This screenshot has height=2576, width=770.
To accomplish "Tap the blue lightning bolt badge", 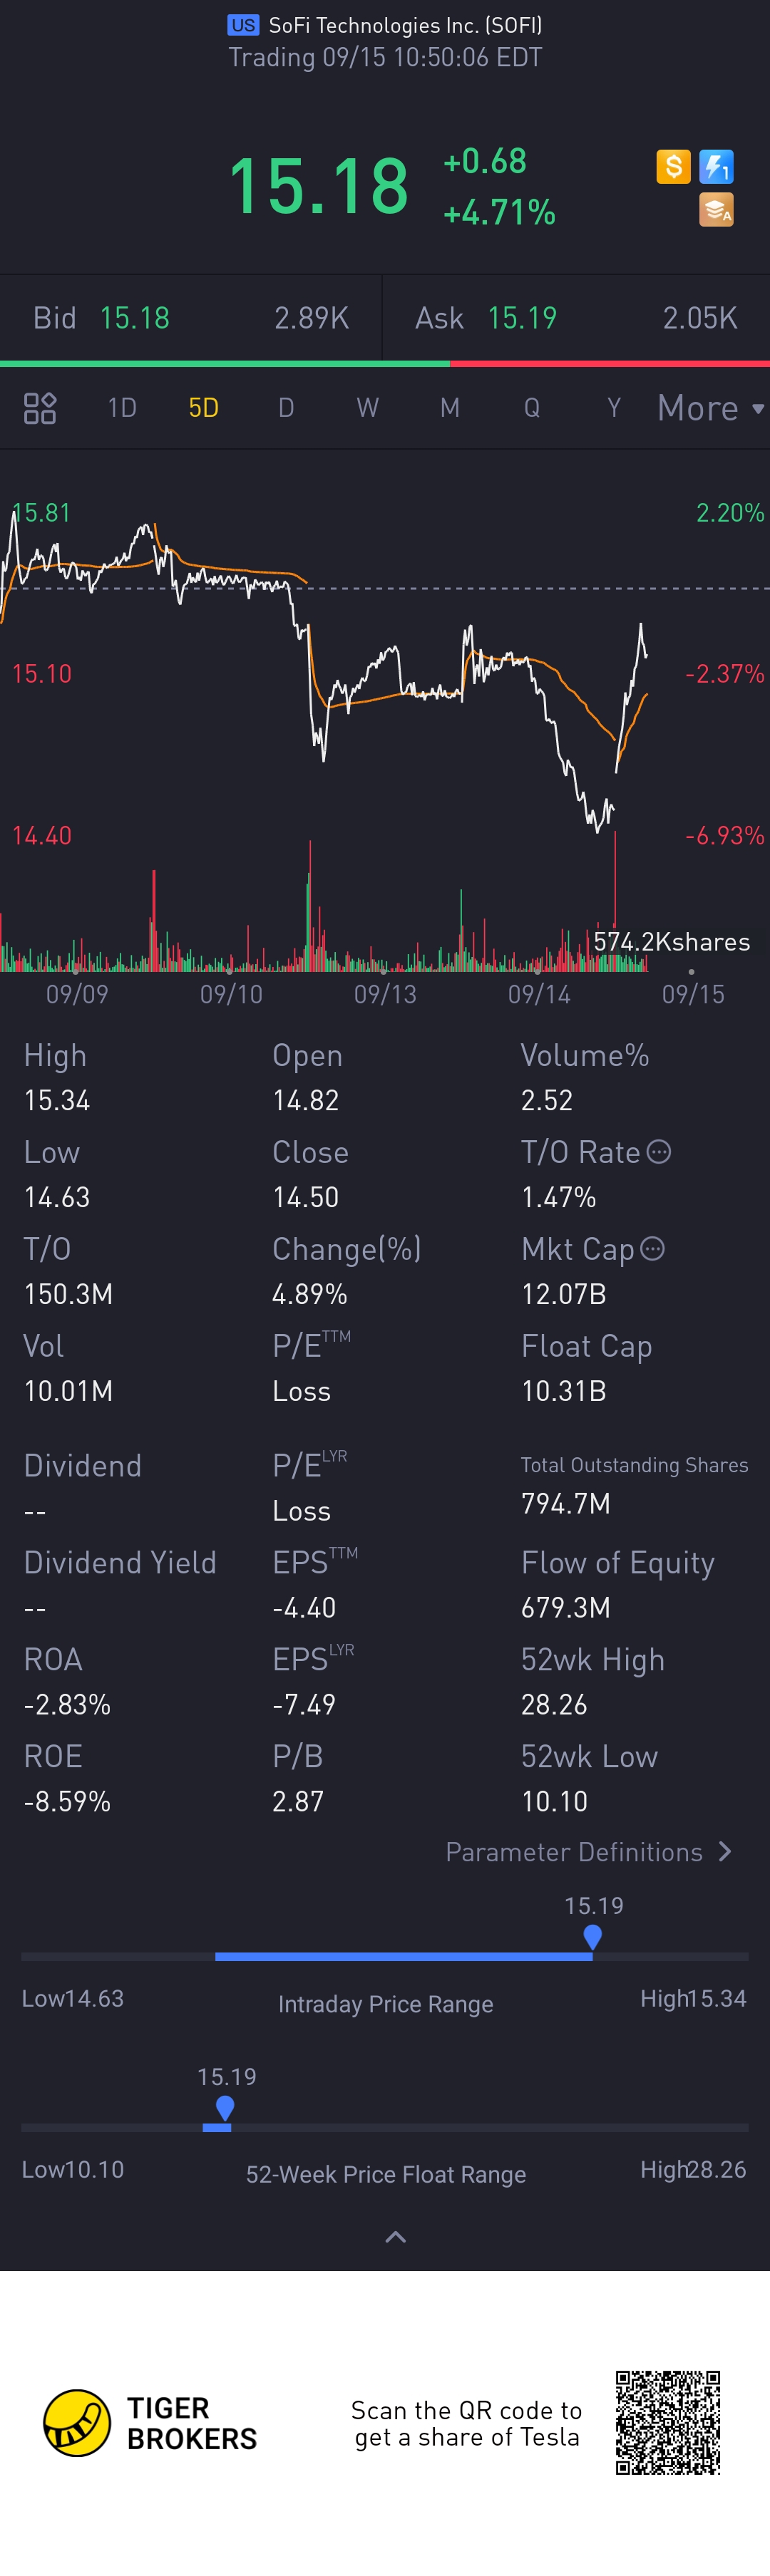I will (716, 166).
